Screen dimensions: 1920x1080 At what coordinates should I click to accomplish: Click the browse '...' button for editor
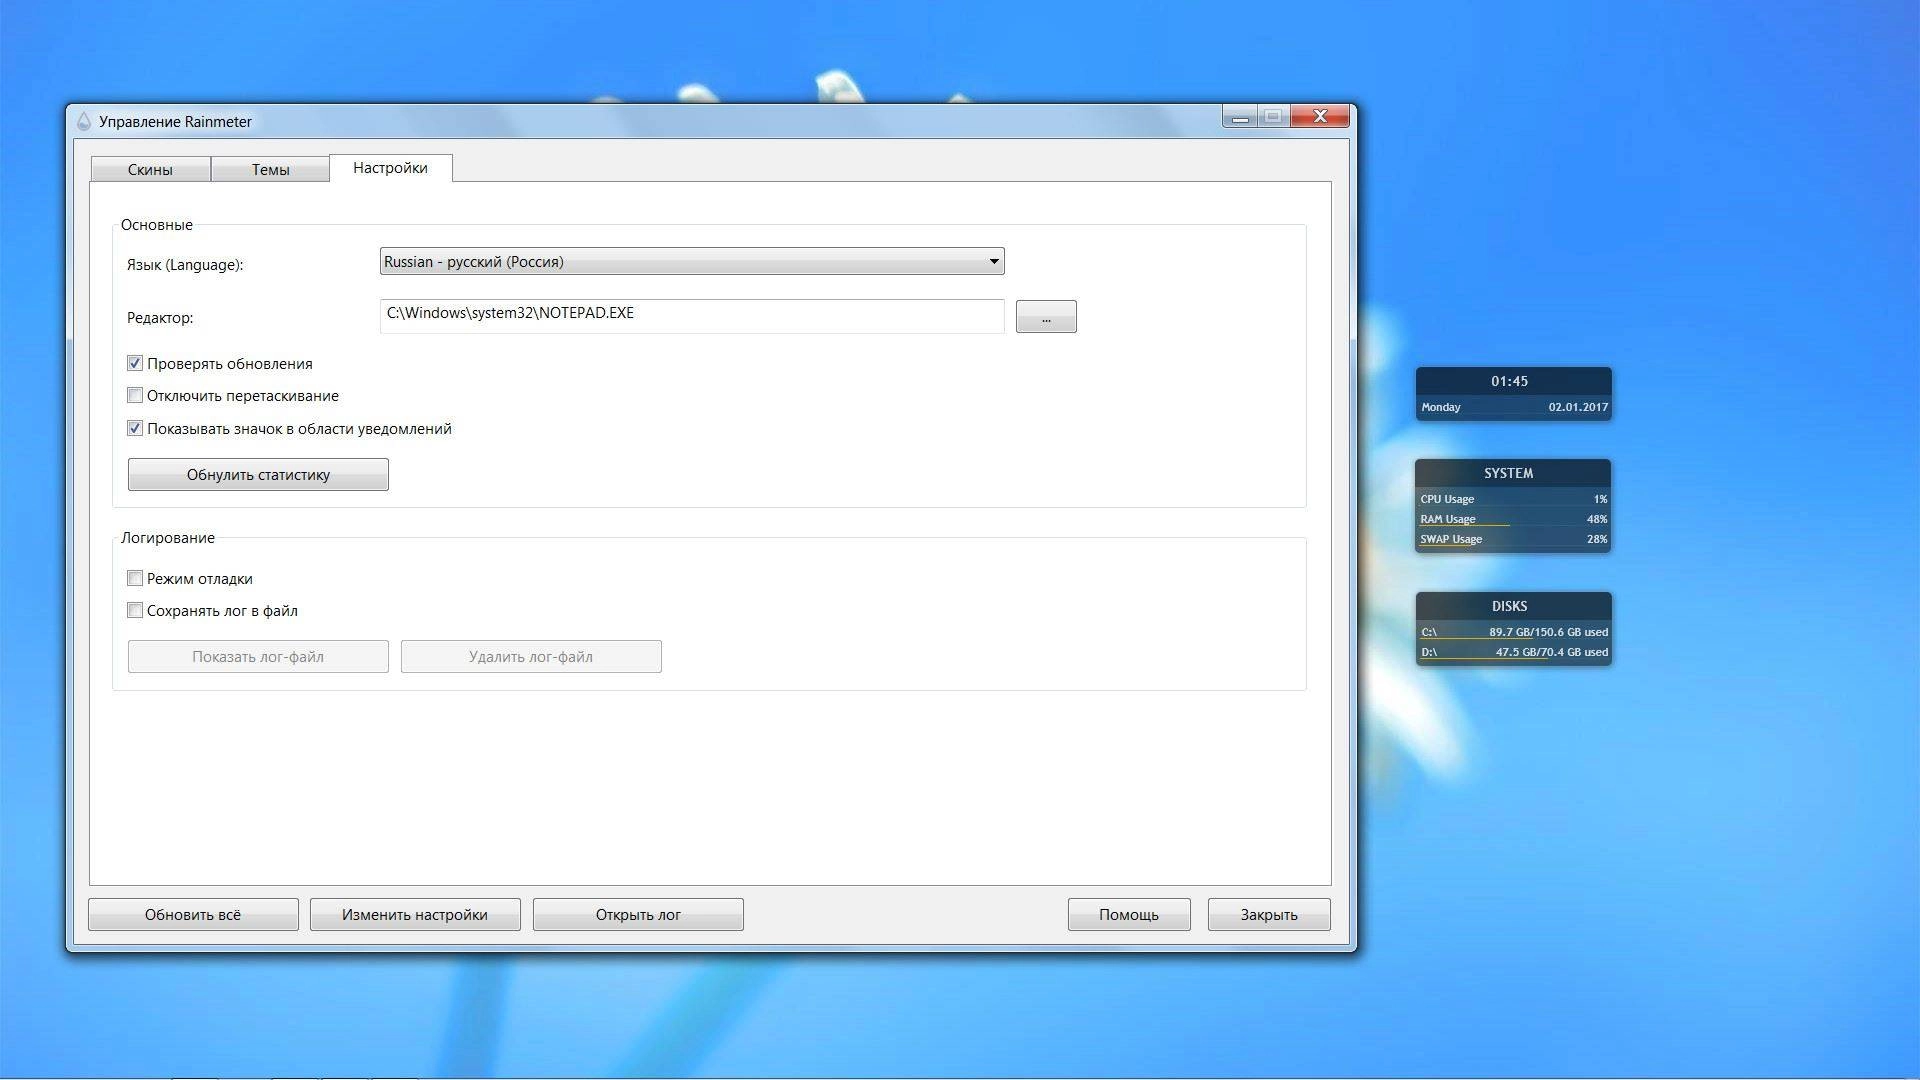pos(1046,316)
